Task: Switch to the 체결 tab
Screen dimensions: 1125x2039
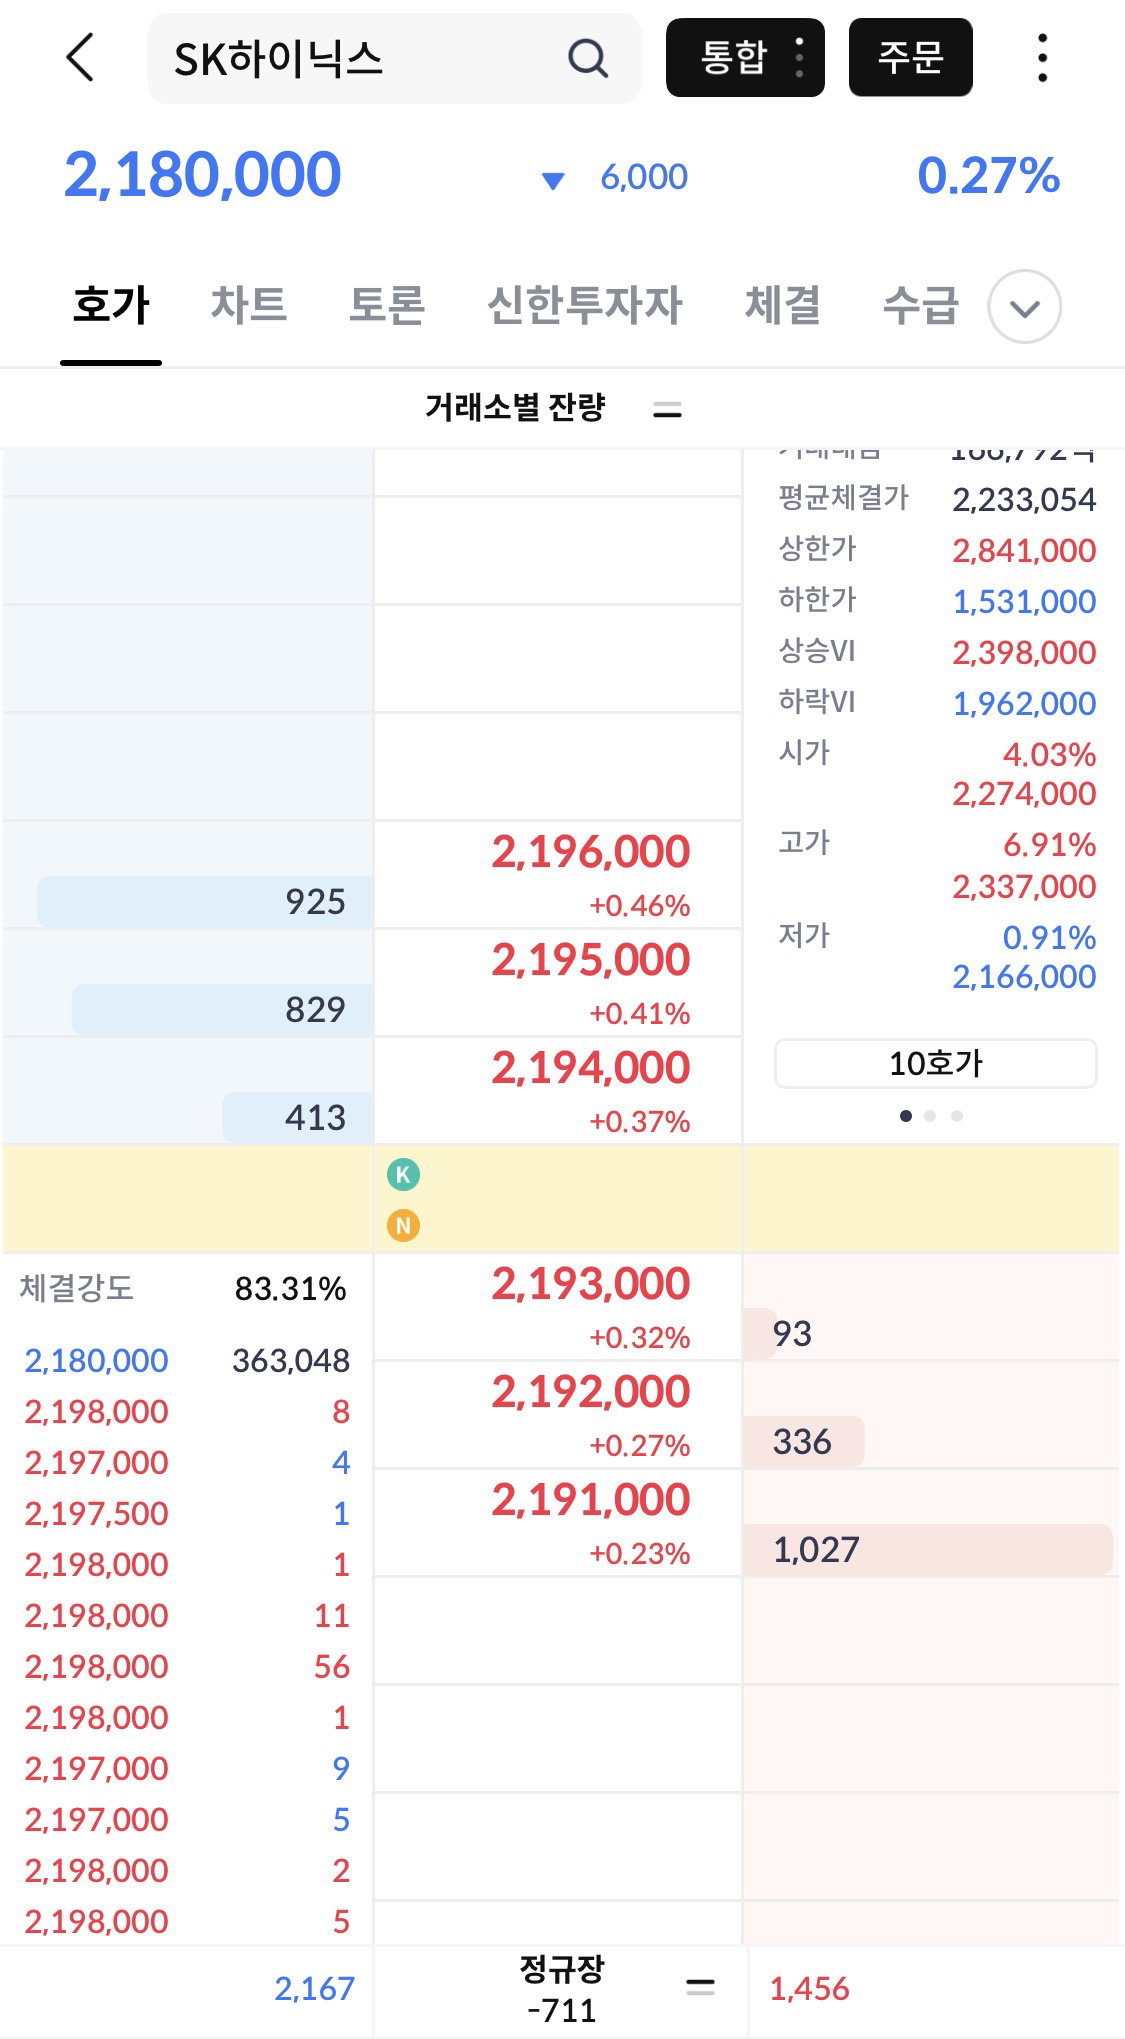Action: (783, 305)
